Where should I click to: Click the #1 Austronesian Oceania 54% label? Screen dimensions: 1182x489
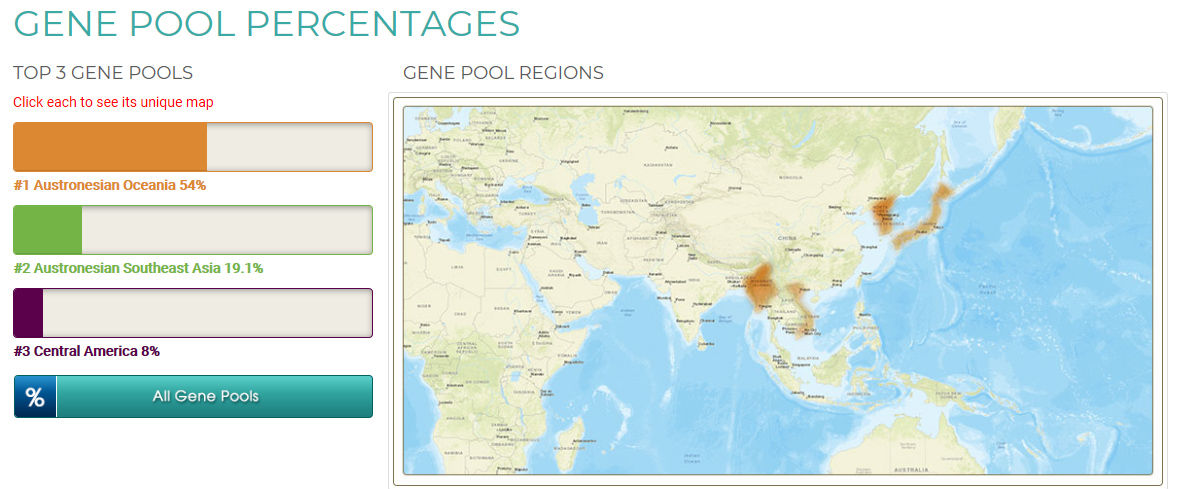tap(110, 185)
